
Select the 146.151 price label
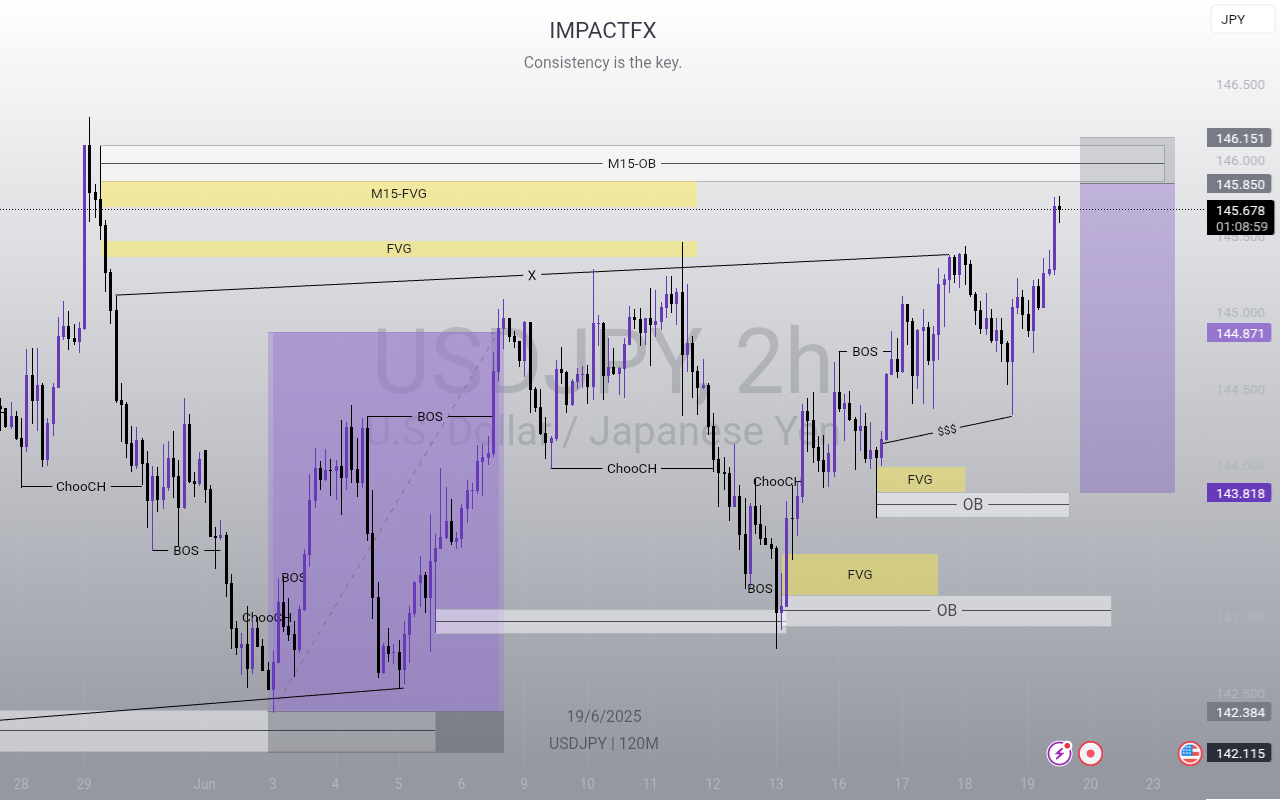[1239, 138]
